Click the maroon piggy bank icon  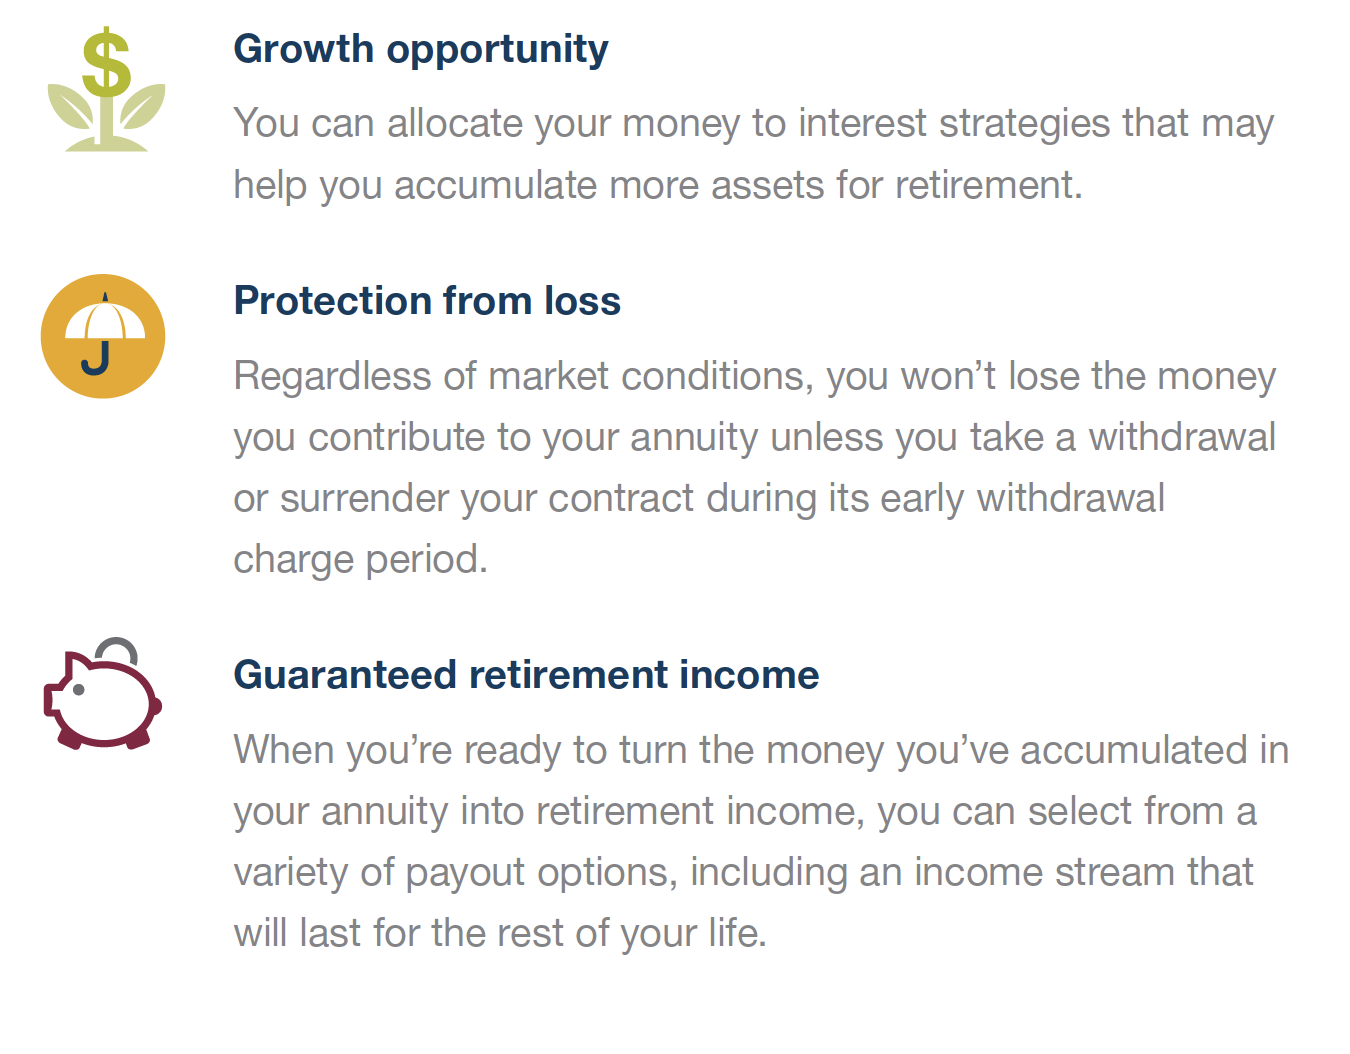click(102, 694)
